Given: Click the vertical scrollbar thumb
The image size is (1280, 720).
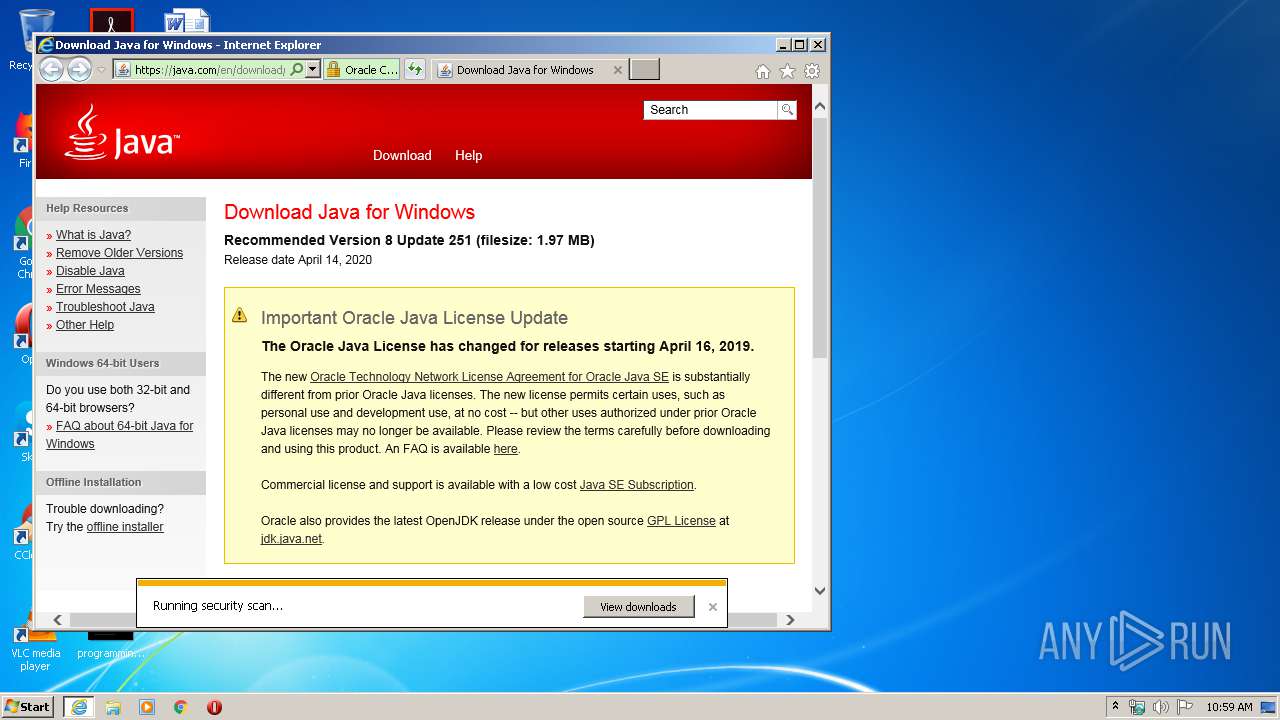Looking at the screenshot, I should [820, 238].
